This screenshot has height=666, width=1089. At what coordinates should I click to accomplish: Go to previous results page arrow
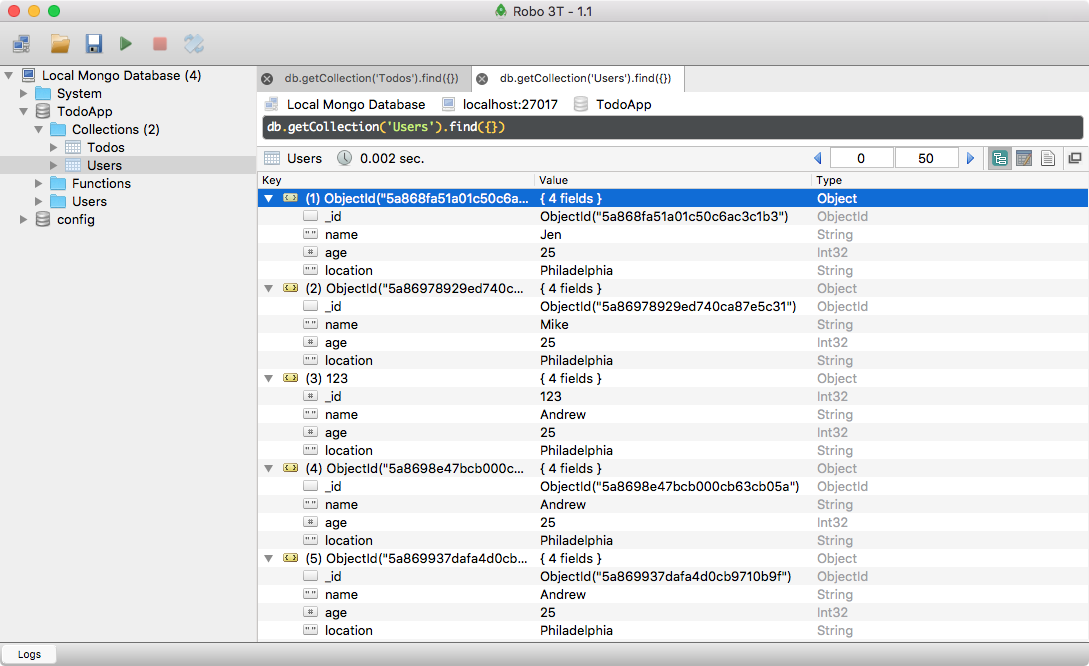pos(818,158)
